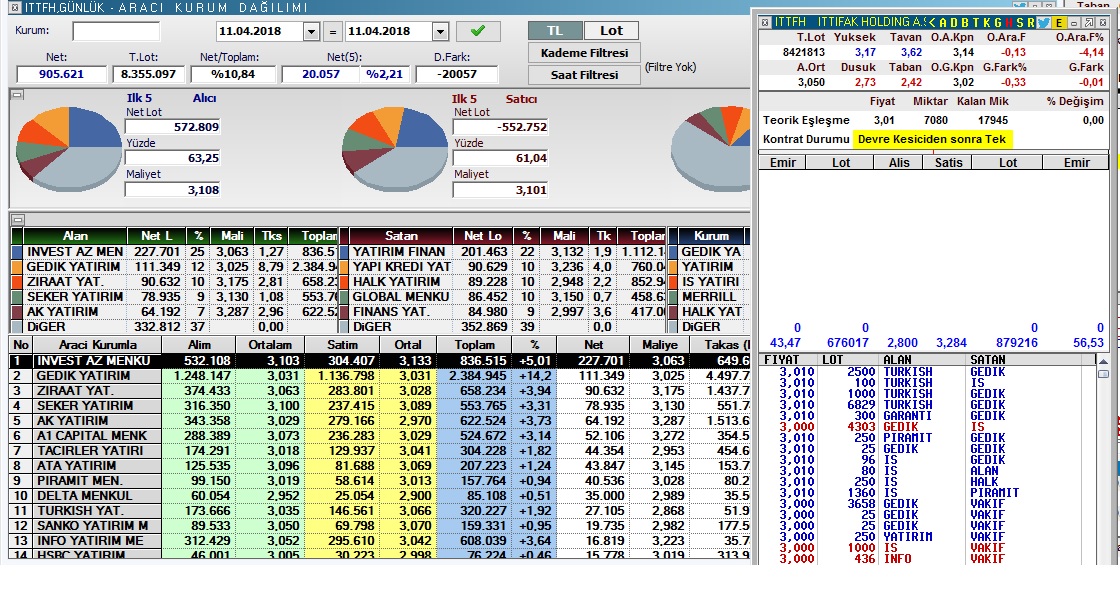Sort by Alim column header
Image resolution: width=1120 pixels, height=614 pixels.
[x=199, y=345]
